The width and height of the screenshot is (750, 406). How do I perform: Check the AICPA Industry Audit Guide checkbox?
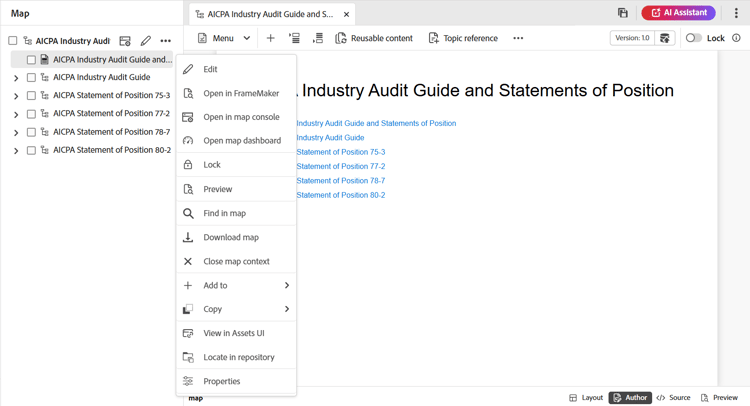click(31, 77)
